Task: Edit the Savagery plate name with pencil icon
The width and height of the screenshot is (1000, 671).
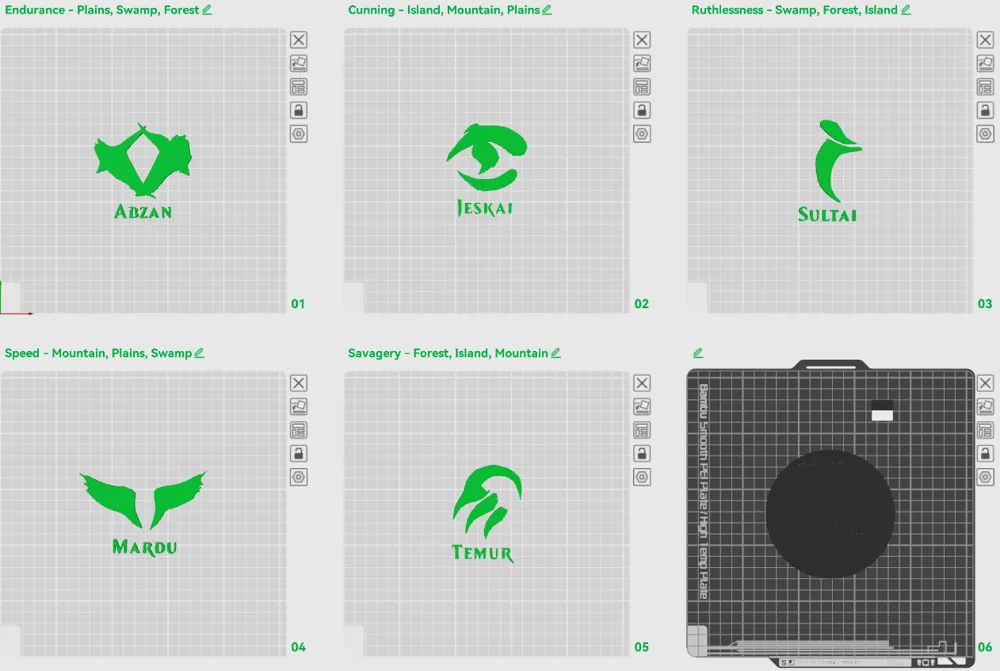Action: (x=556, y=353)
